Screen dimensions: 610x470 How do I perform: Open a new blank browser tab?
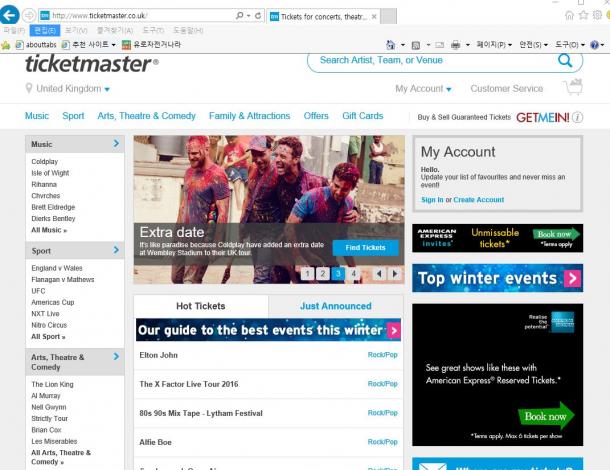[x=388, y=16]
